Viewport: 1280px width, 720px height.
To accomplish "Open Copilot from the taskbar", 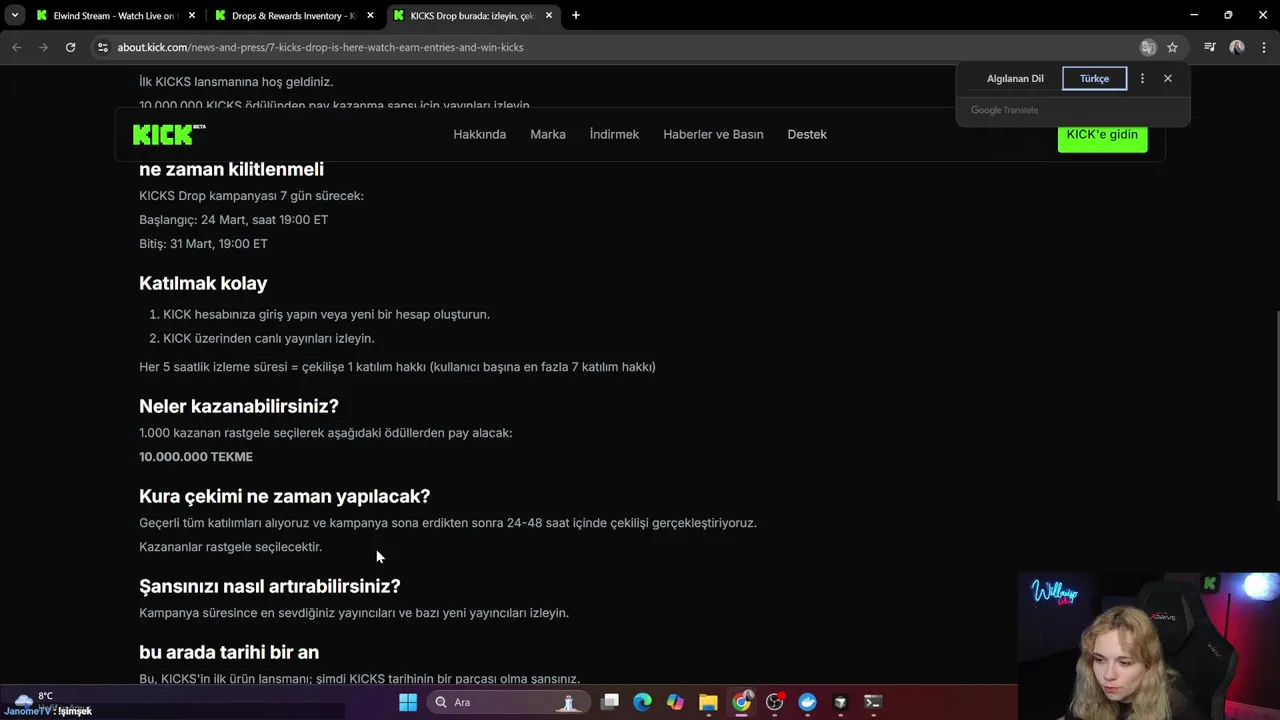I will tap(675, 702).
